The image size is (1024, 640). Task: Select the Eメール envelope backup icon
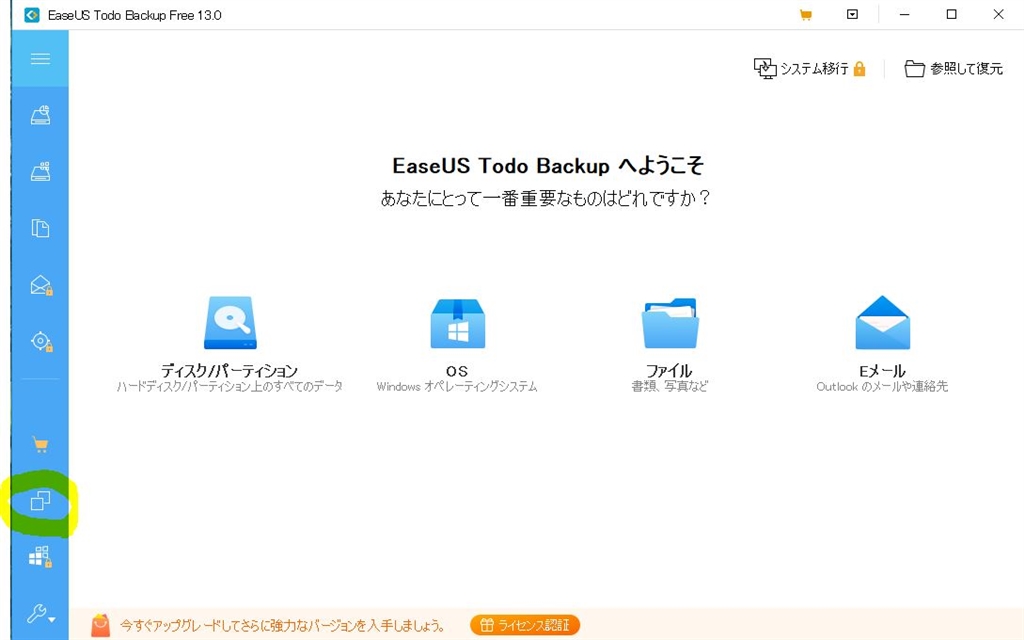pos(882,322)
